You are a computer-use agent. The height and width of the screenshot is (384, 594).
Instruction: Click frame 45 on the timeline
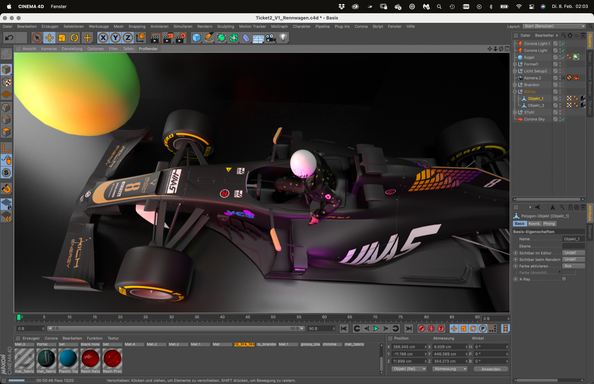(x=247, y=317)
